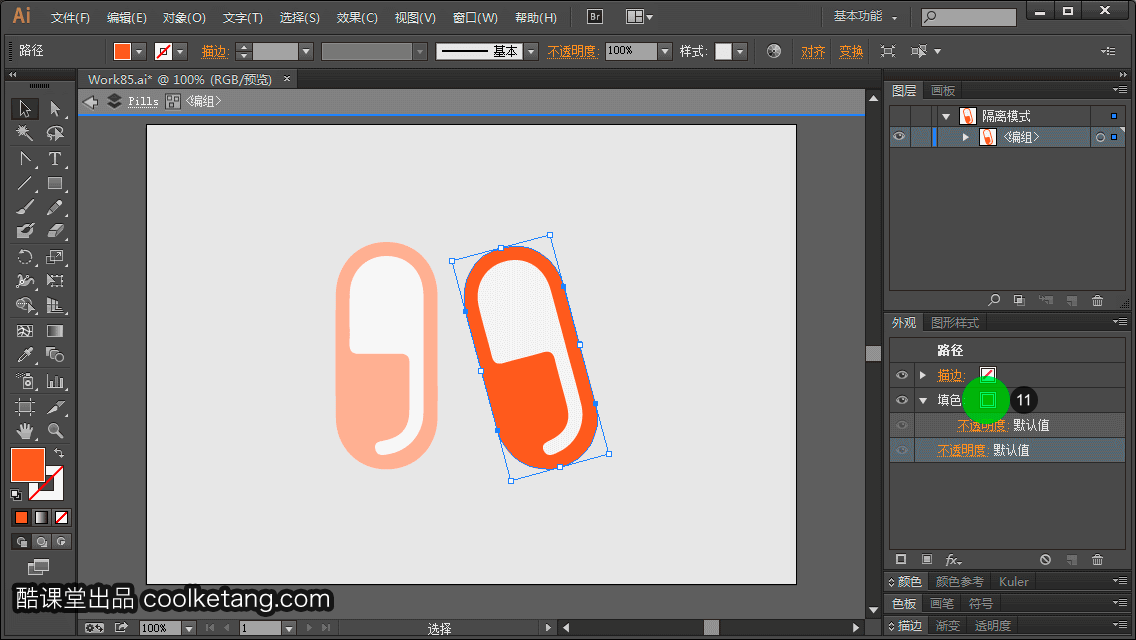Viewport: 1136px width, 640px height.
Task: Select the Blend tool
Action: coord(55,355)
